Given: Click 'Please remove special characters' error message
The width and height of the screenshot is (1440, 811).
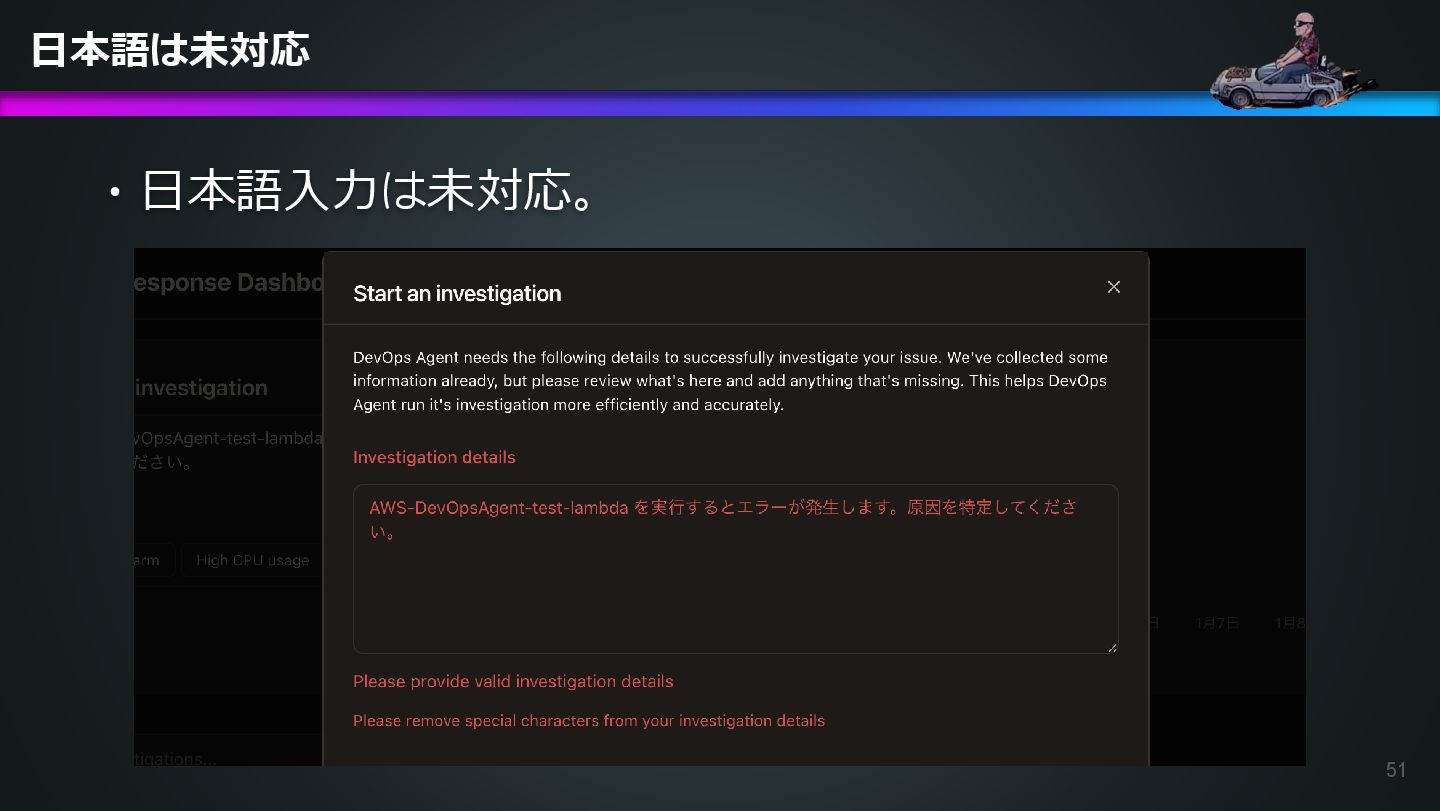Looking at the screenshot, I should 589,720.
